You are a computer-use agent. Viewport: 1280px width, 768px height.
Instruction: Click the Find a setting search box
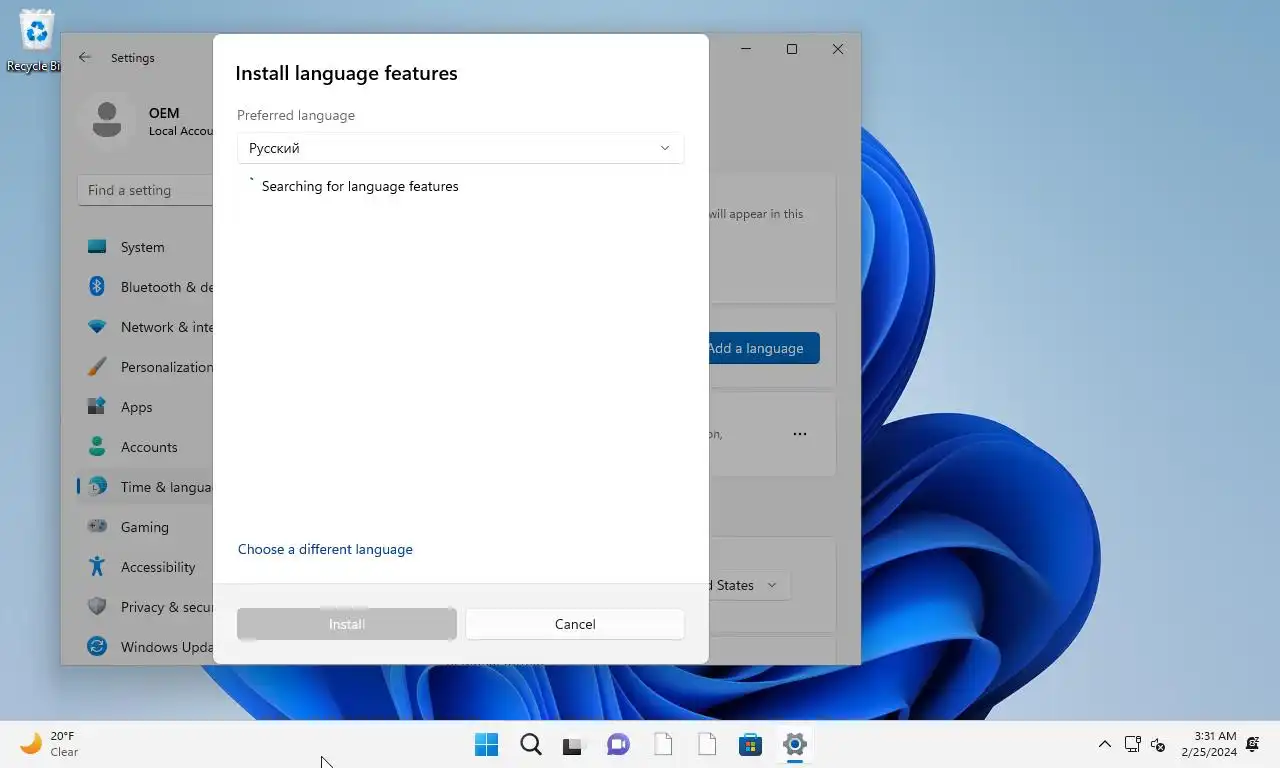[146, 190]
